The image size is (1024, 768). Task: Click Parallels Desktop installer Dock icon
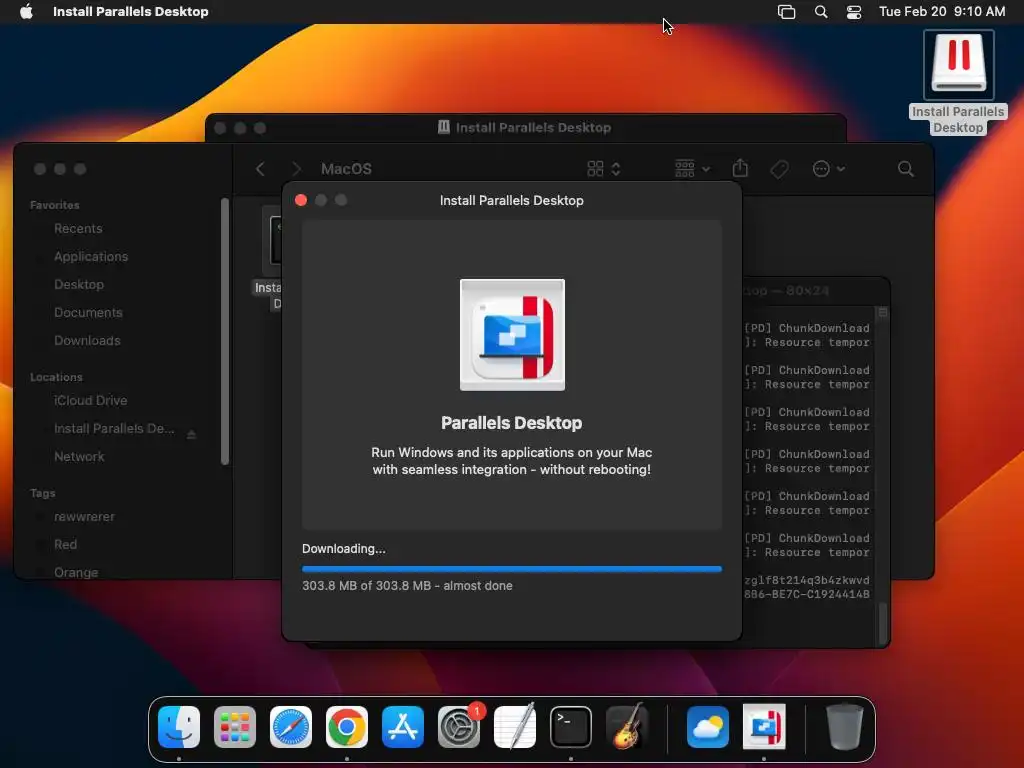[764, 726]
